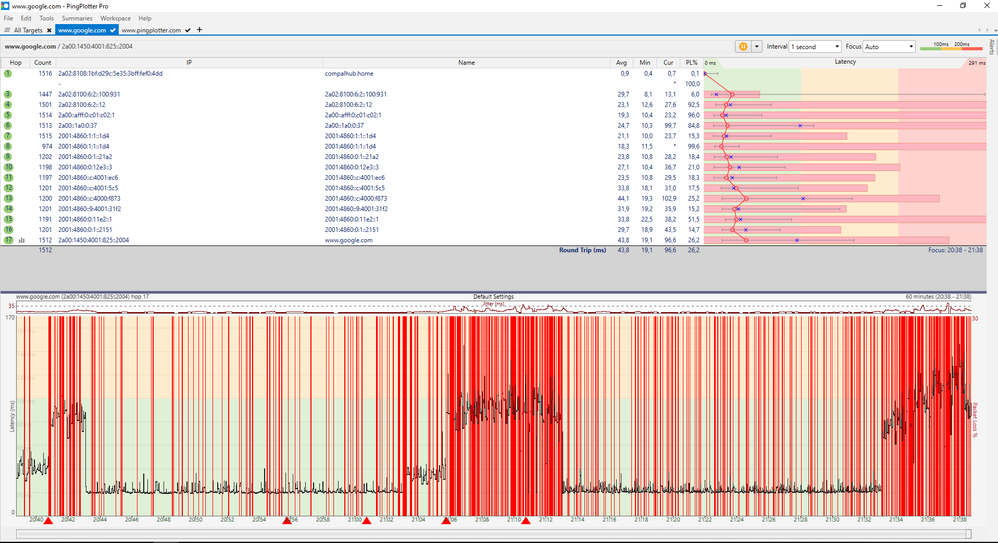This screenshot has width=998, height=543.
Task: Click the timeline graph icon on hop 17
Action: click(x=22, y=240)
